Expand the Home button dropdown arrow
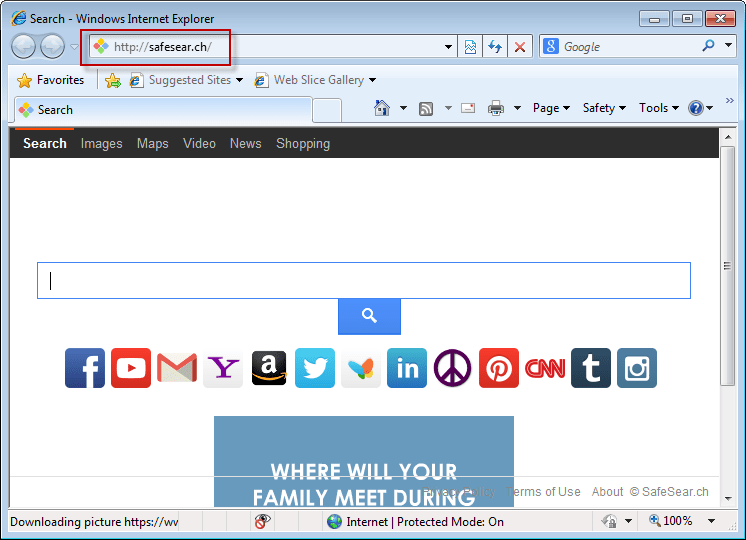 click(x=403, y=108)
